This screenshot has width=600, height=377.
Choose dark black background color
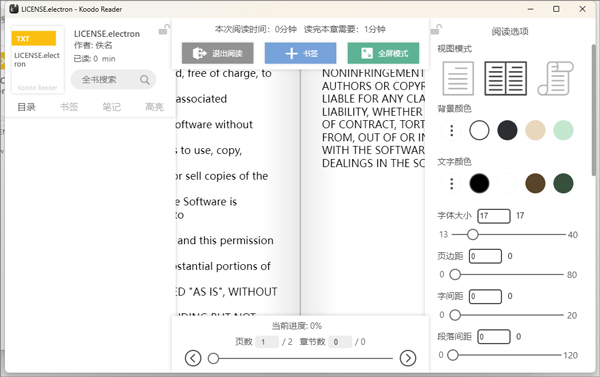[x=507, y=130]
